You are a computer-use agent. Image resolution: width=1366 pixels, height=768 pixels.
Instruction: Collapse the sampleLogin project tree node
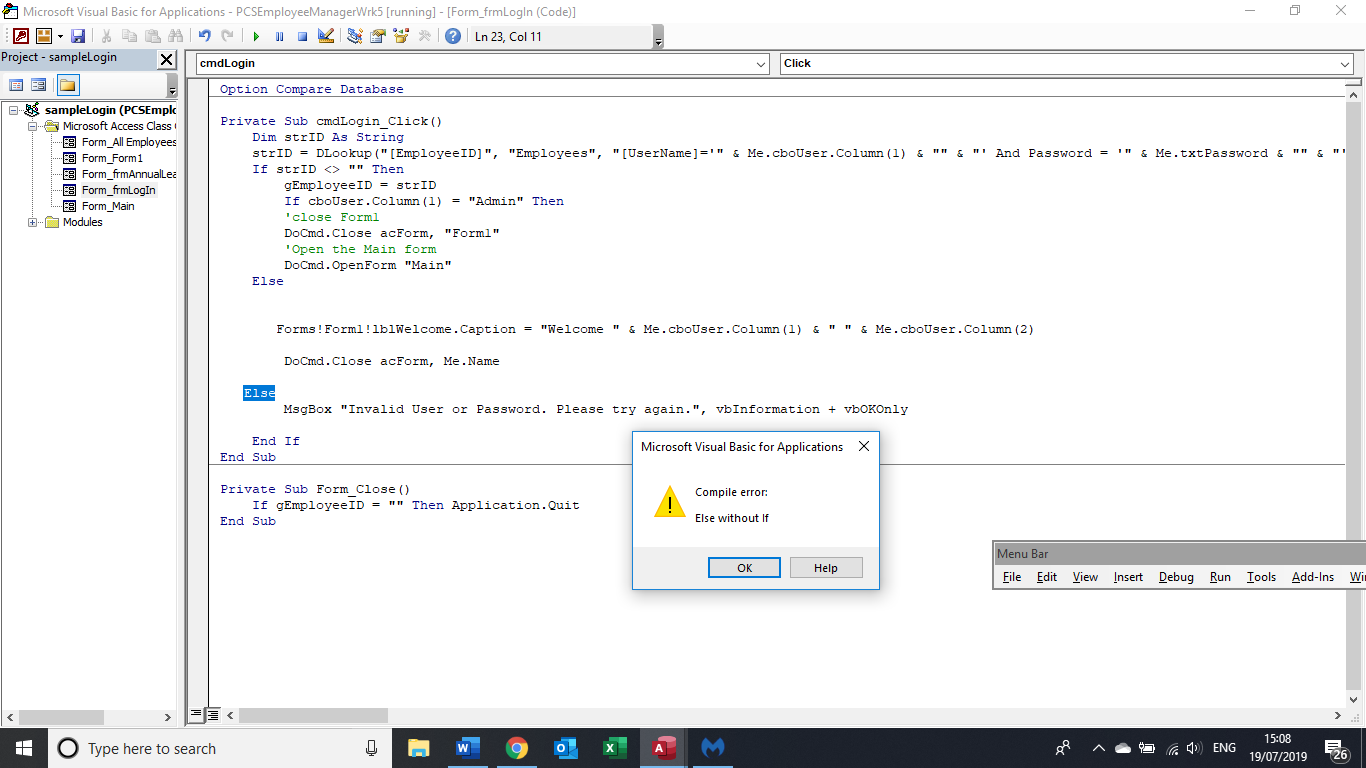pyautogui.click(x=13, y=110)
